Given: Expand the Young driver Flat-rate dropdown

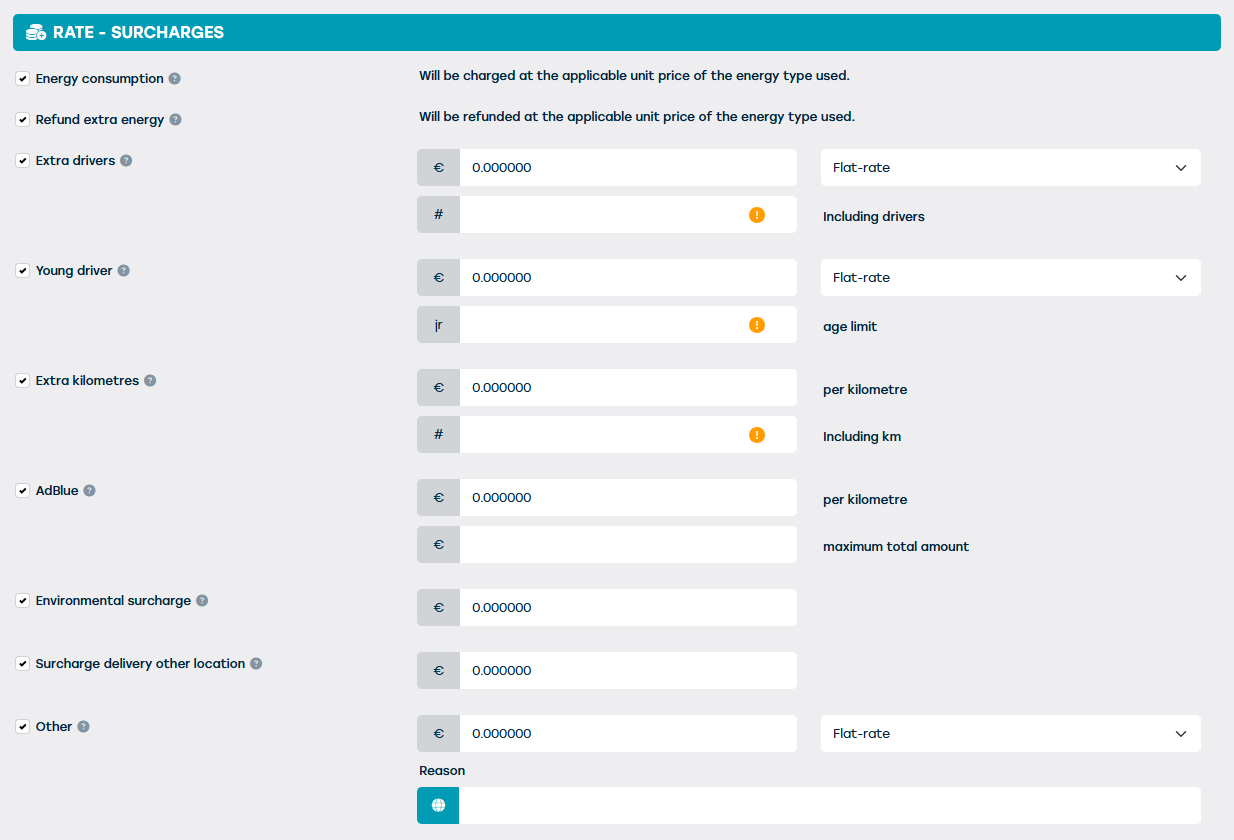Looking at the screenshot, I should coord(1010,278).
